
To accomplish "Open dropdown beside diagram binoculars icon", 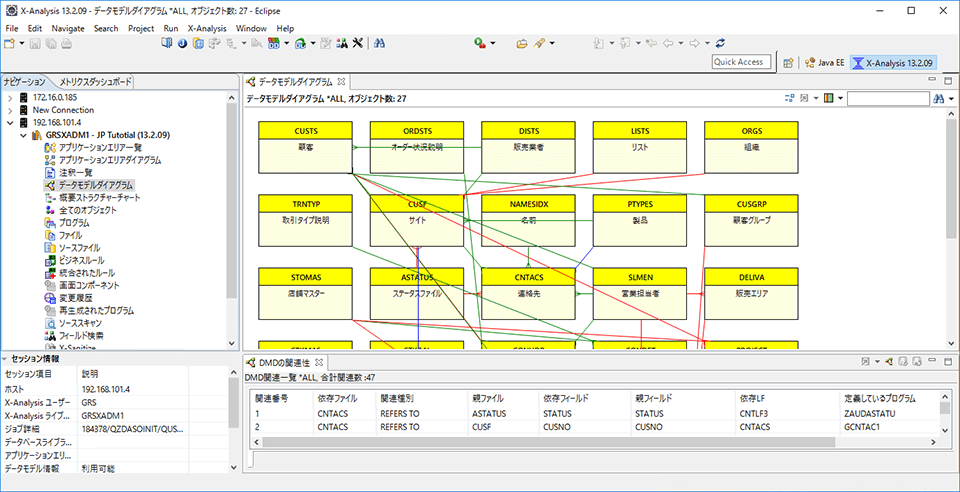I will (951, 99).
